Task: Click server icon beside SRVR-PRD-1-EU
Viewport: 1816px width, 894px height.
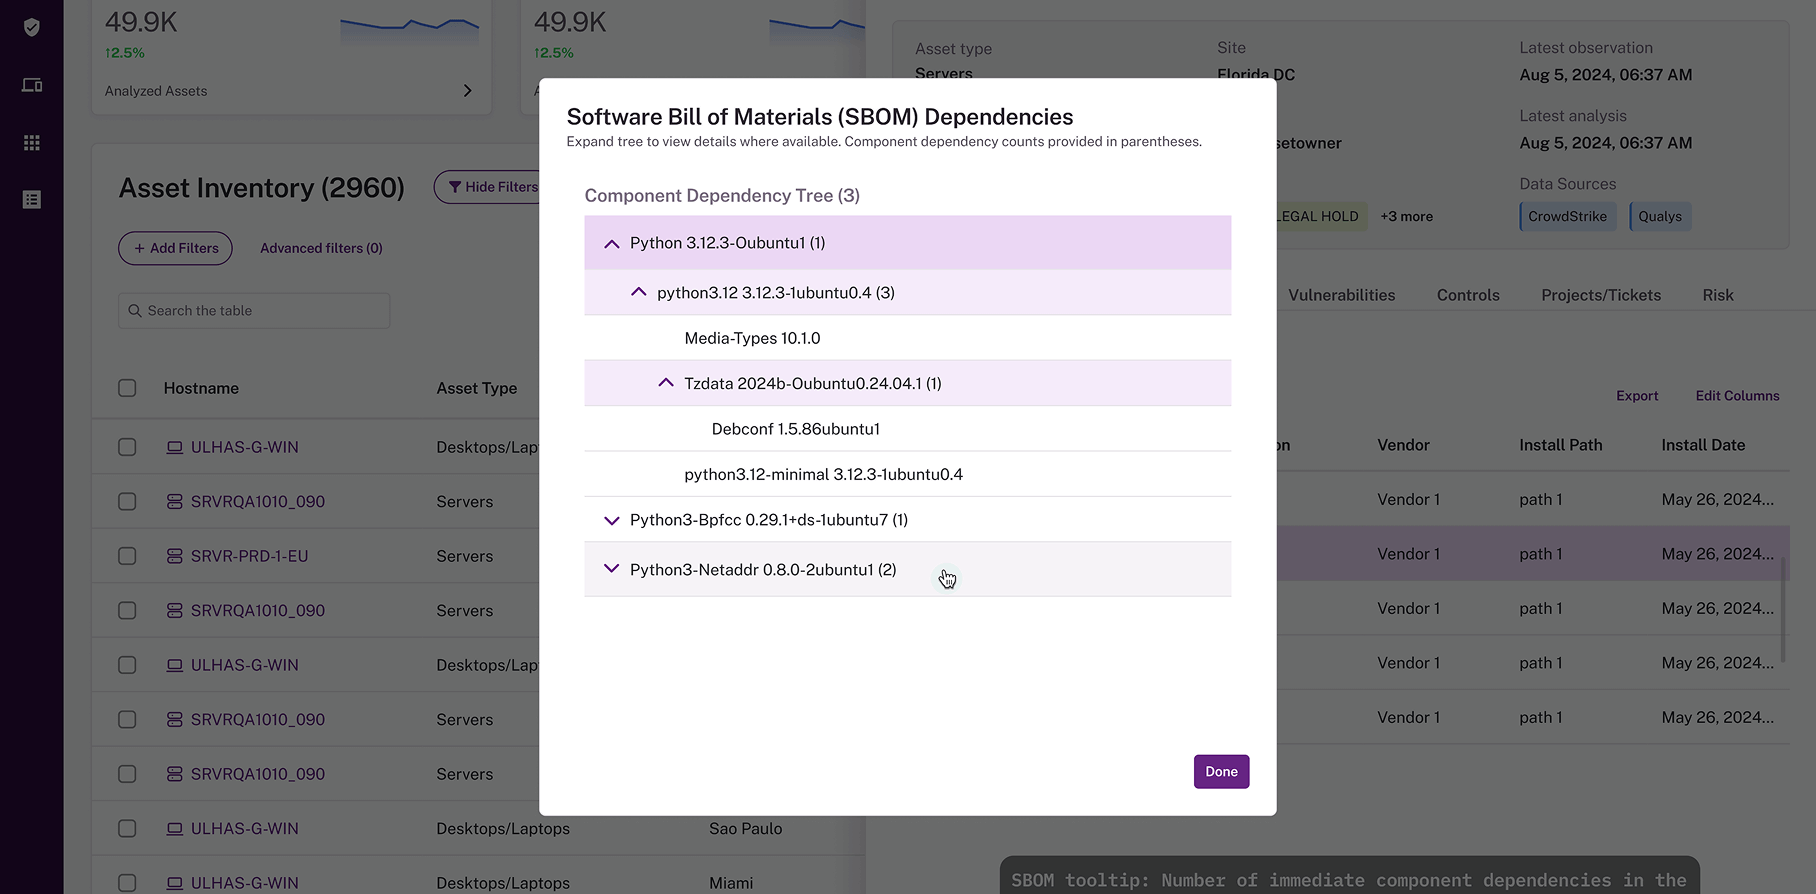Action: point(174,556)
